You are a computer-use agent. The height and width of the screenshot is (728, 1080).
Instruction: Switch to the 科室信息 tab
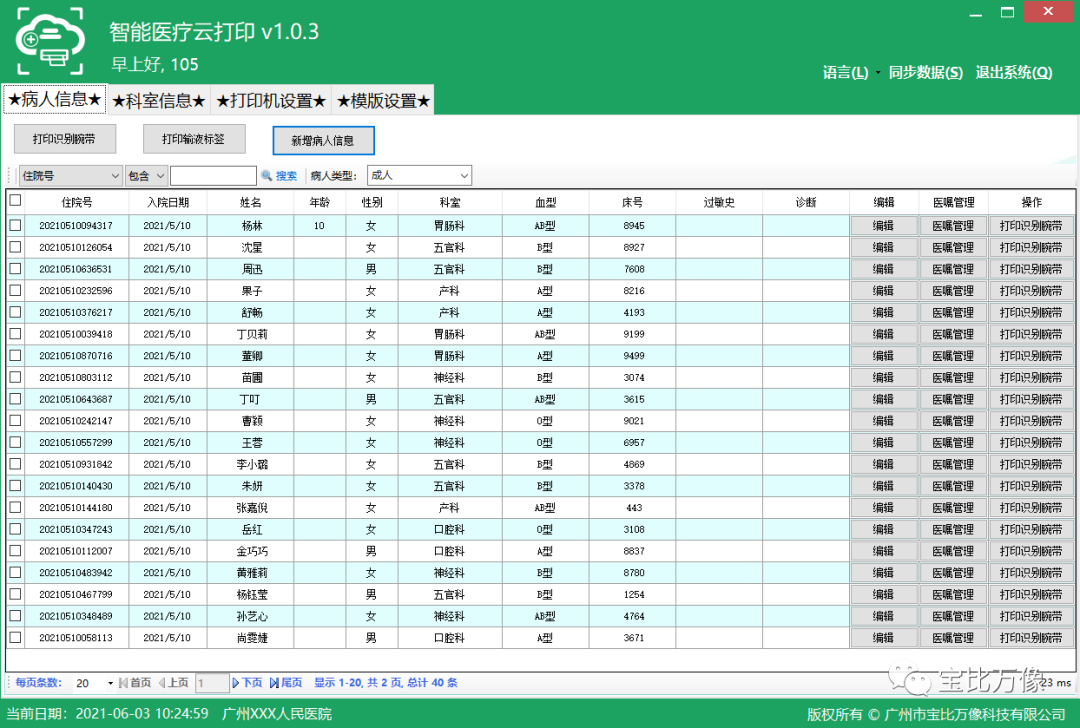(x=159, y=101)
